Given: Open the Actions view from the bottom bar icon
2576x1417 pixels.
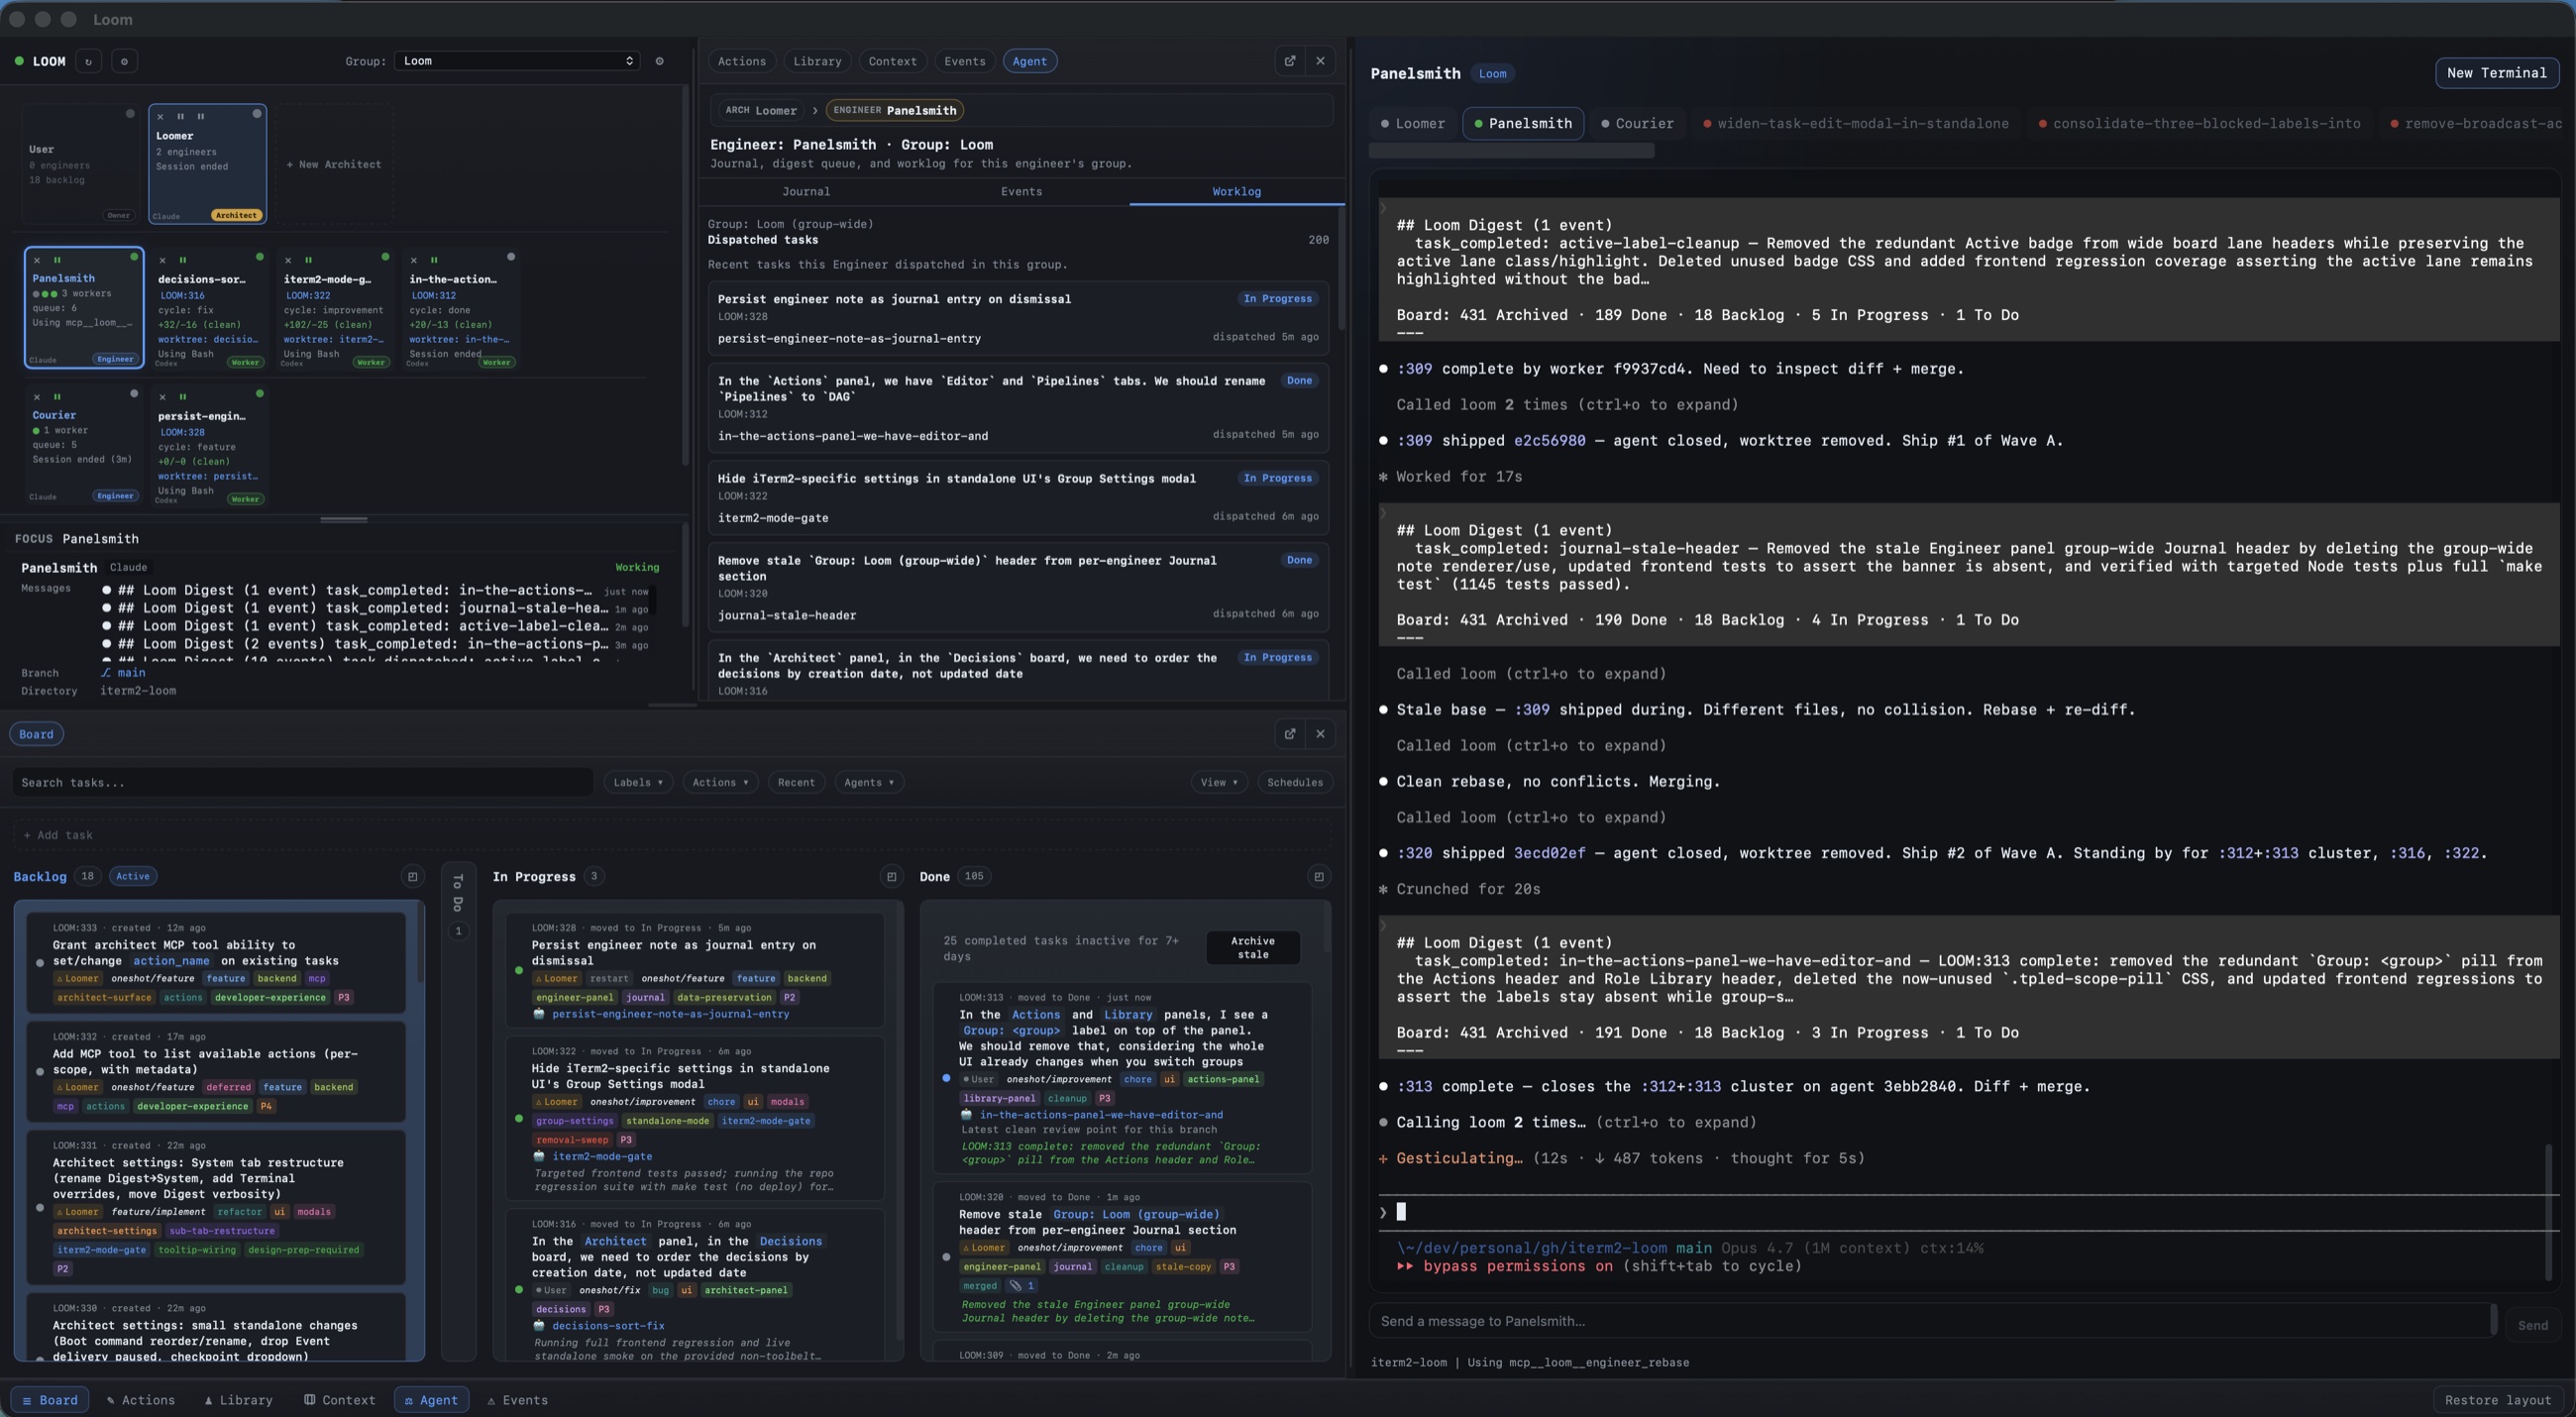Looking at the screenshot, I should tap(140, 1400).
